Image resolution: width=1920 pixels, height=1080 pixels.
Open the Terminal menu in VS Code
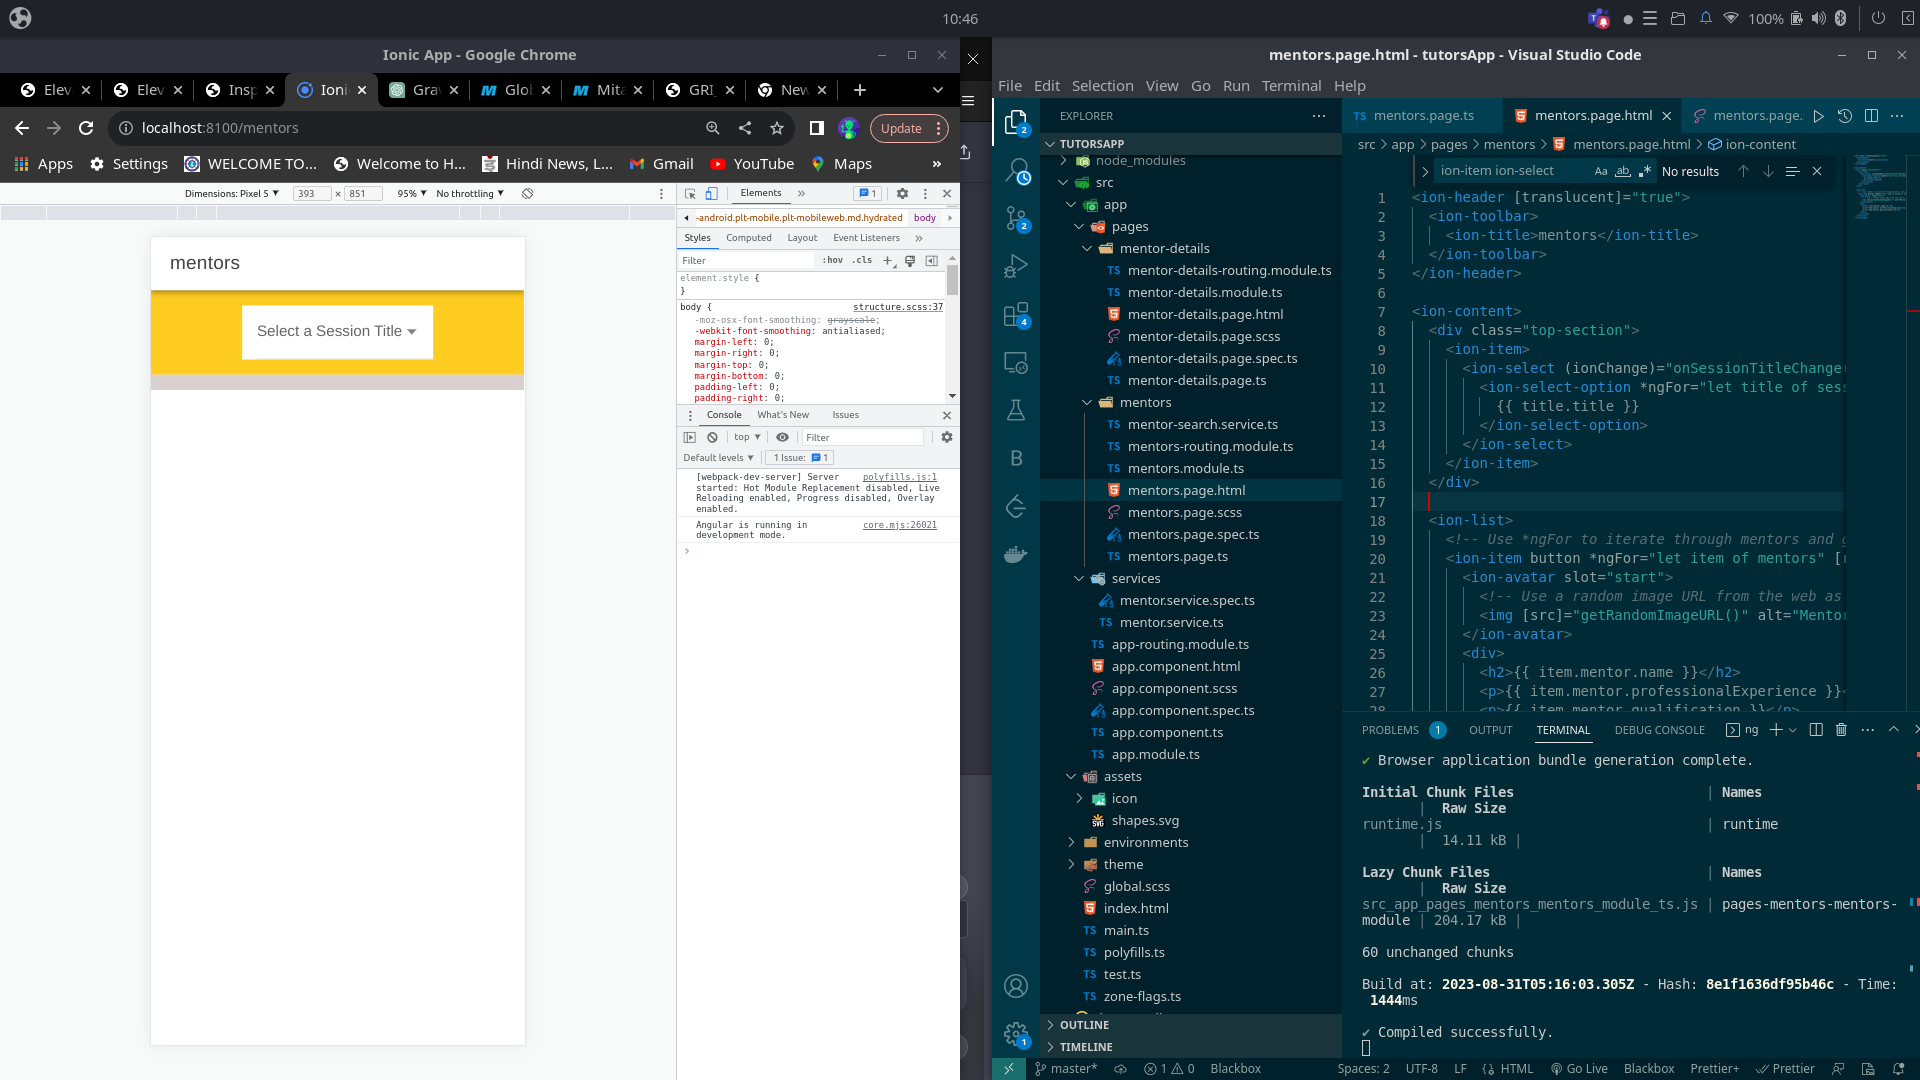point(1290,86)
